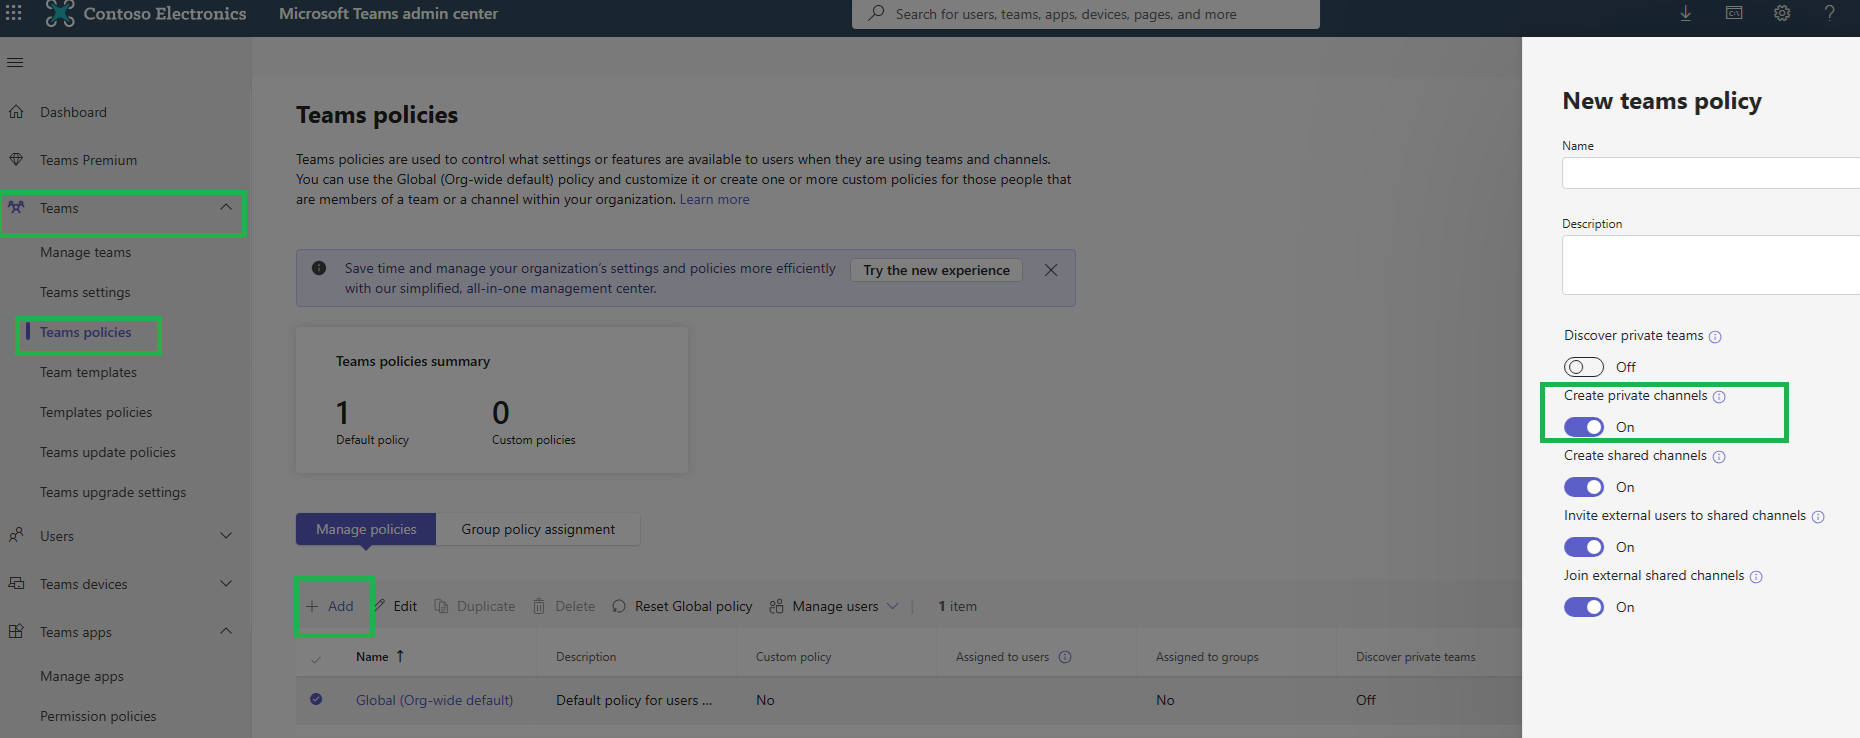
Task: Click the Teams group icon in sidebar
Action: [x=16, y=208]
